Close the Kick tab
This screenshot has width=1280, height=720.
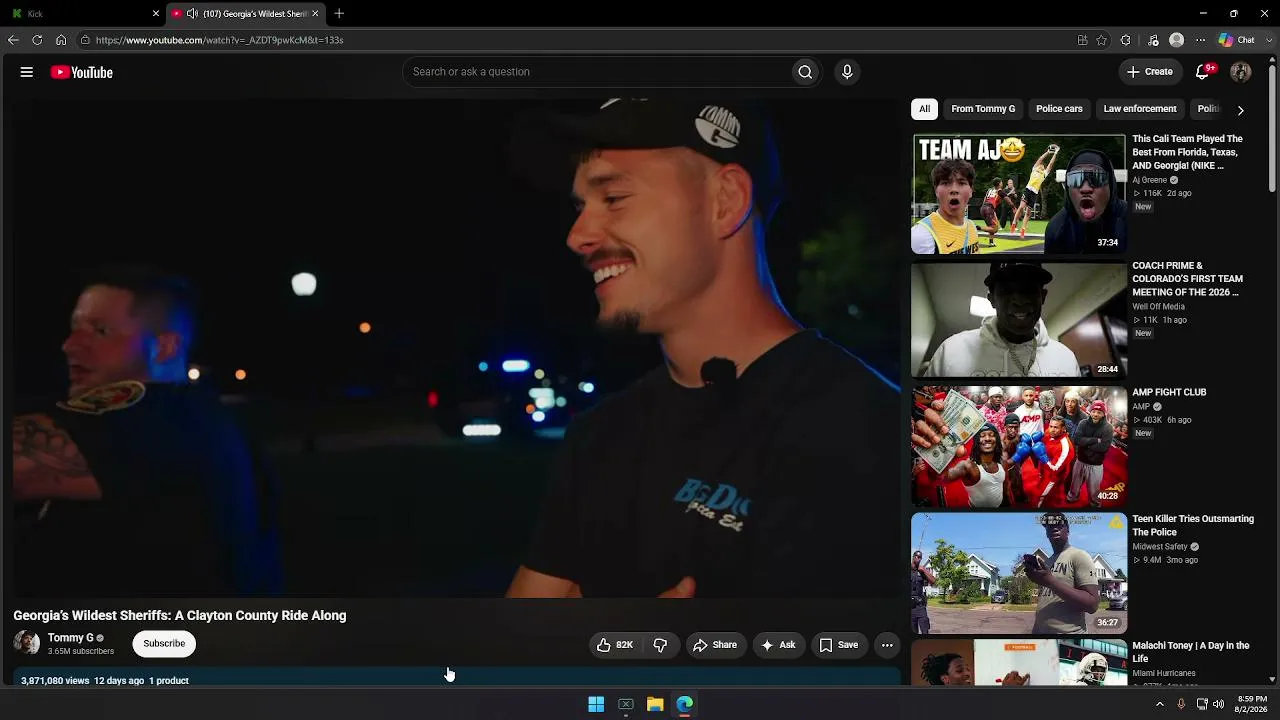coord(156,14)
